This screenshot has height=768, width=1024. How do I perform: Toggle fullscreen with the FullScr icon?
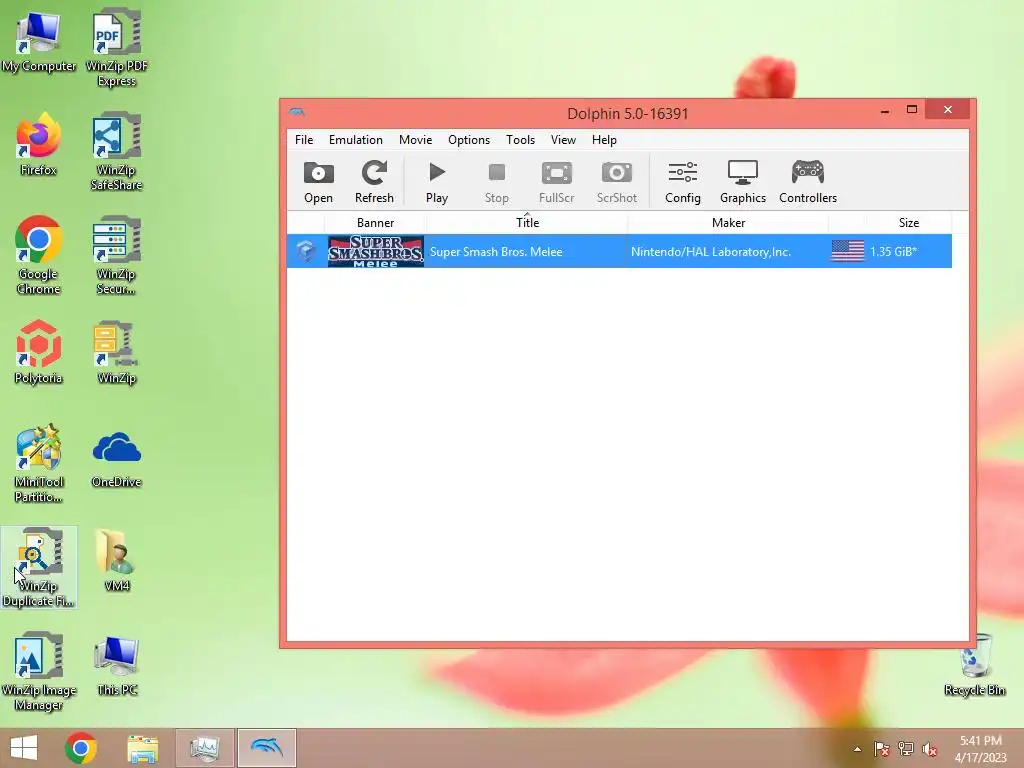click(556, 182)
